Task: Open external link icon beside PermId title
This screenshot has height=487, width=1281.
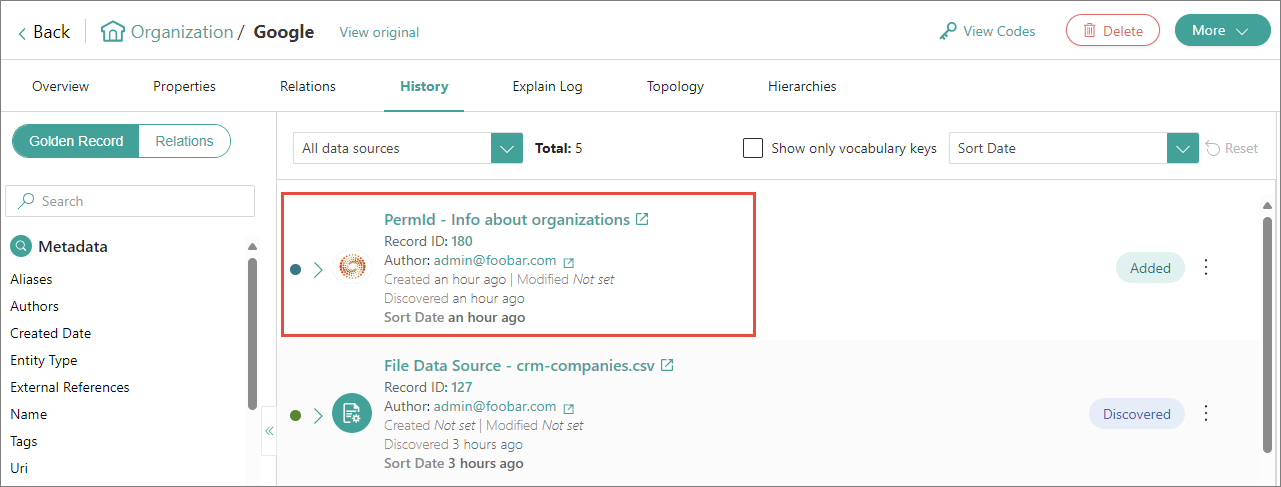Action: coord(642,219)
